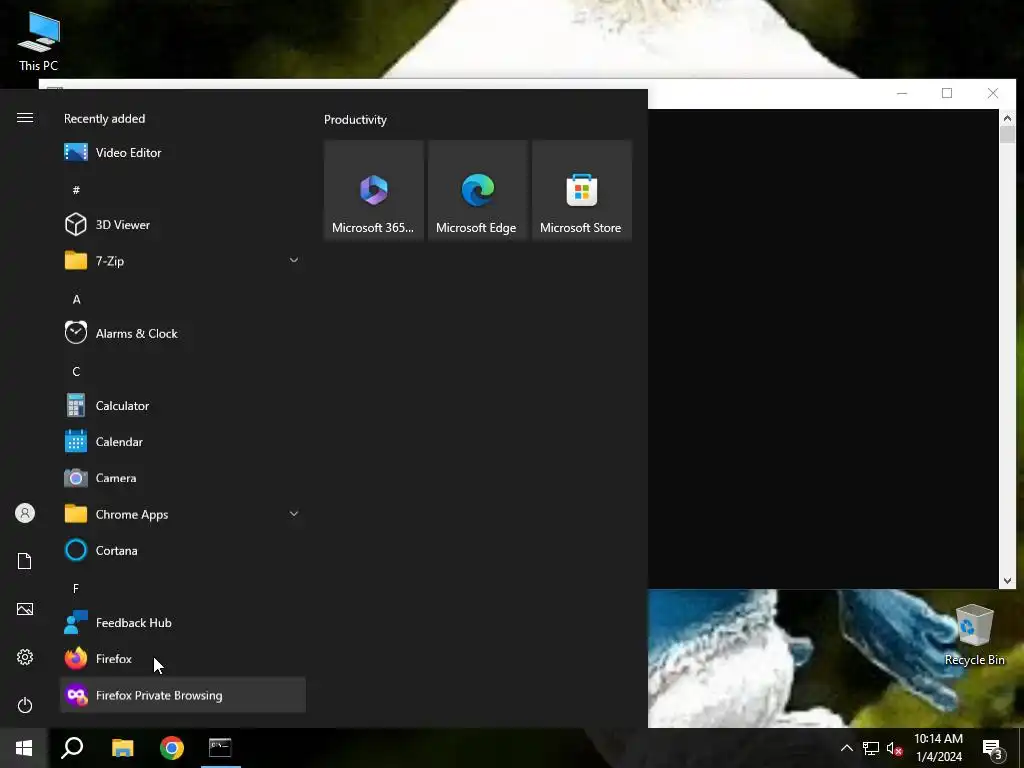Expand the Chrome Apps folder chevron

coord(294,514)
